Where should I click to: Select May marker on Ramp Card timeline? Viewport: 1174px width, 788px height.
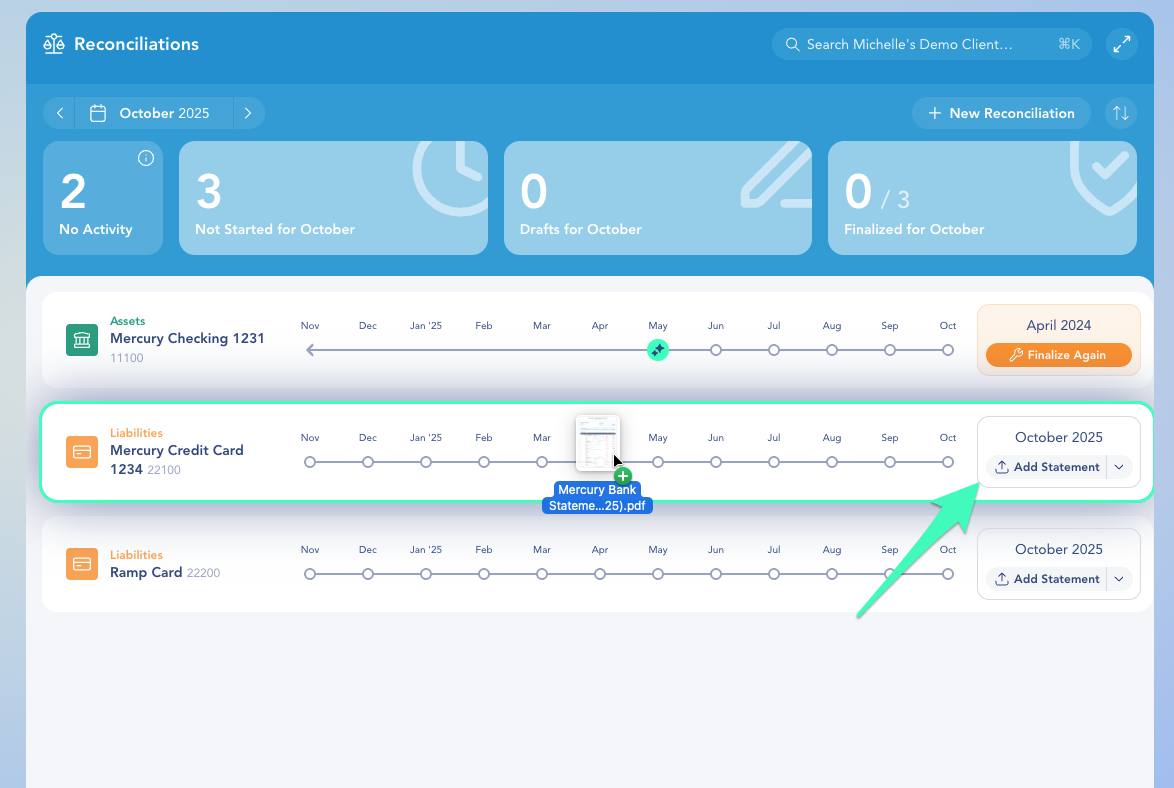click(x=658, y=574)
